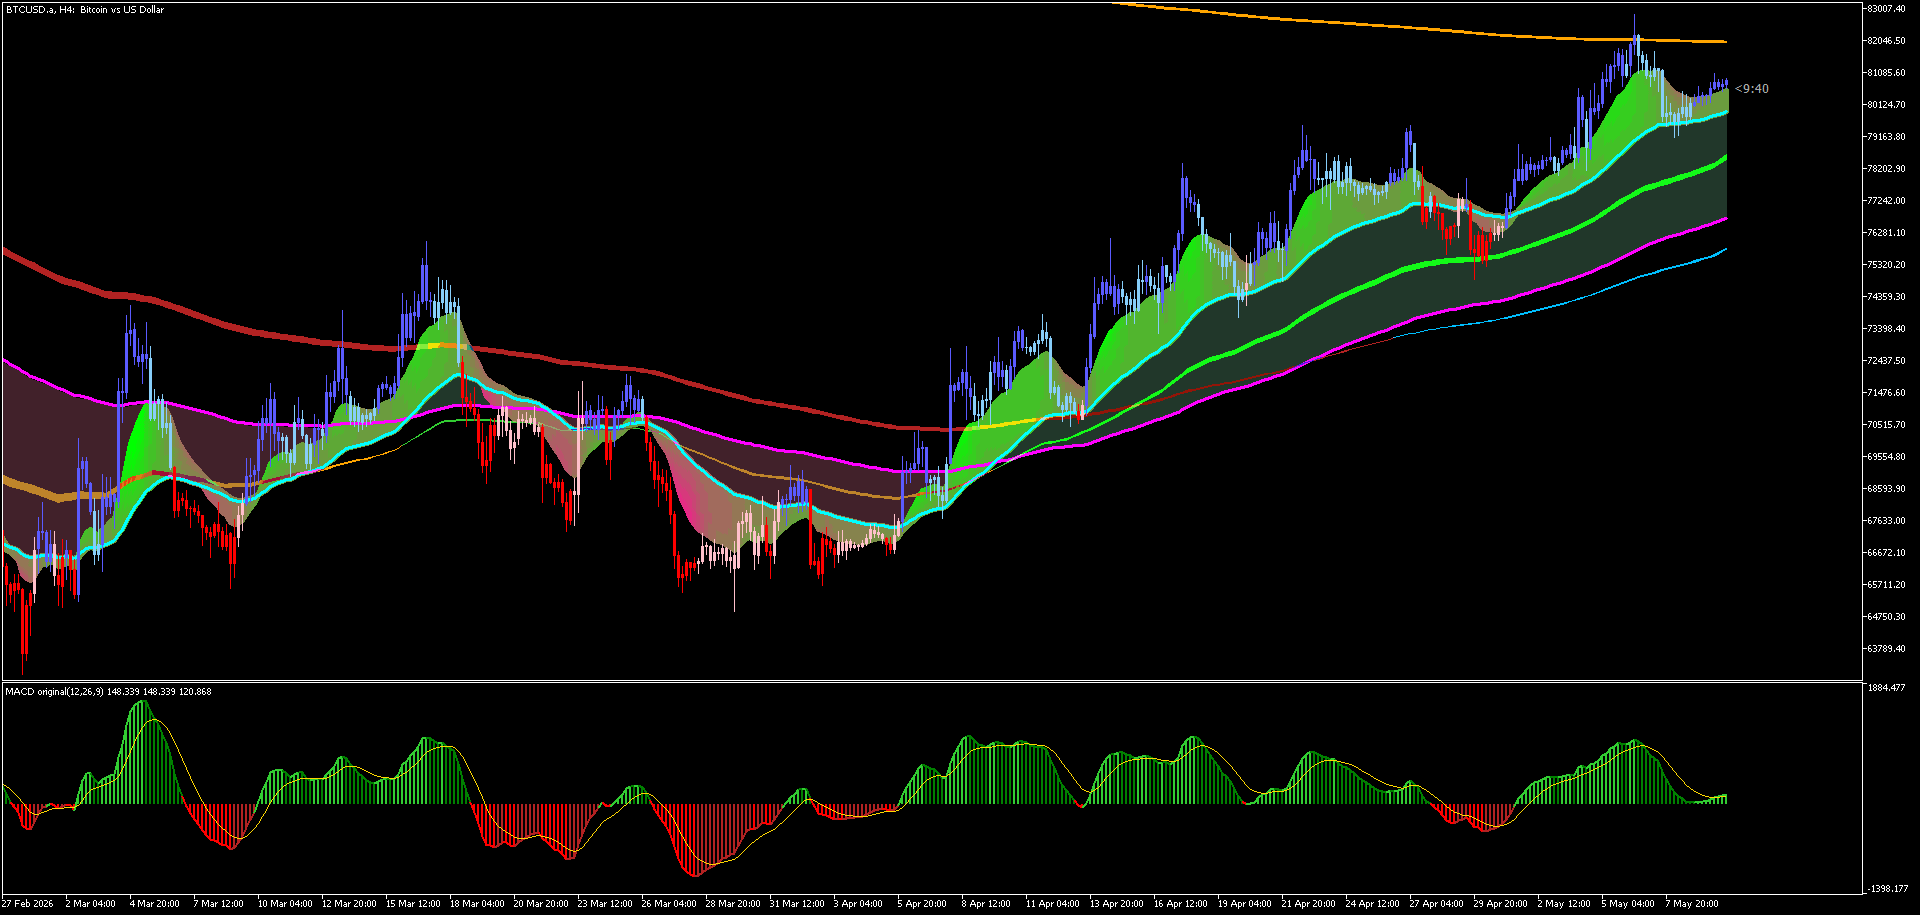1920x915 pixels.
Task: Click the 27 Feb 2026 date label
Action: [28, 904]
